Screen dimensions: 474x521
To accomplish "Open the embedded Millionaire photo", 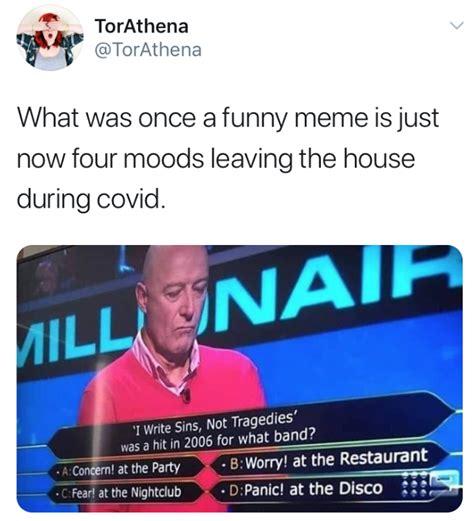I will pos(240,379).
